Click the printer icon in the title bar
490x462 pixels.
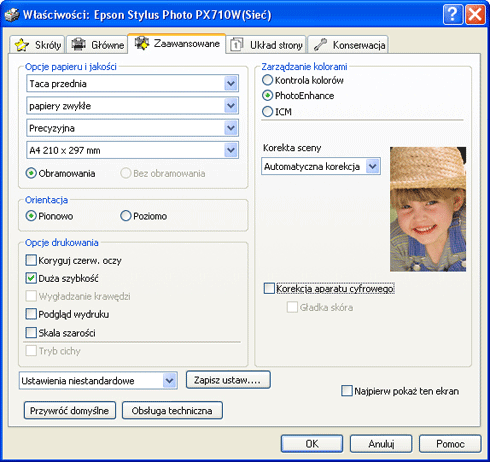12,15
